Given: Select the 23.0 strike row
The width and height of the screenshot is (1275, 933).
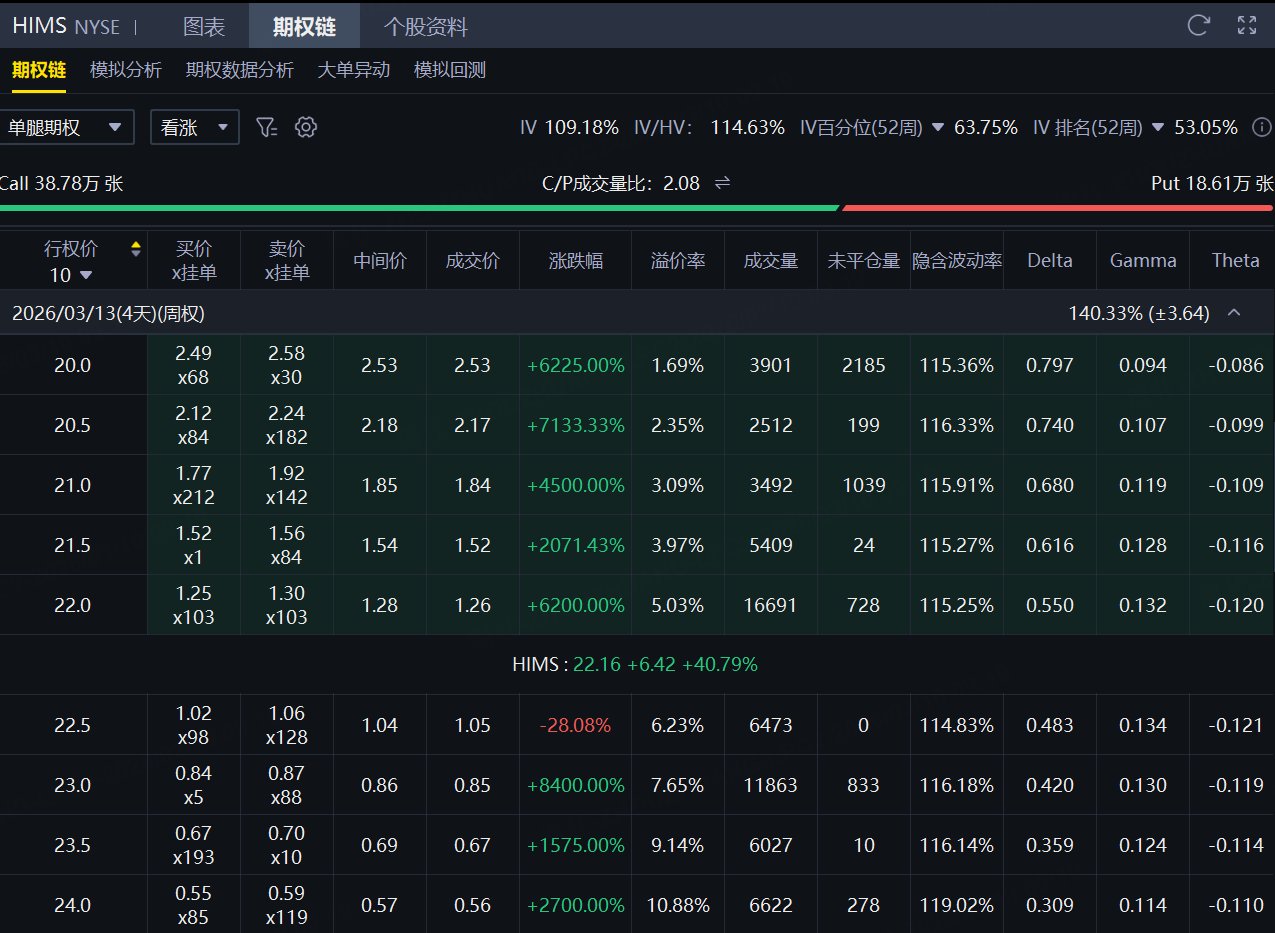Looking at the screenshot, I should tap(72, 785).
